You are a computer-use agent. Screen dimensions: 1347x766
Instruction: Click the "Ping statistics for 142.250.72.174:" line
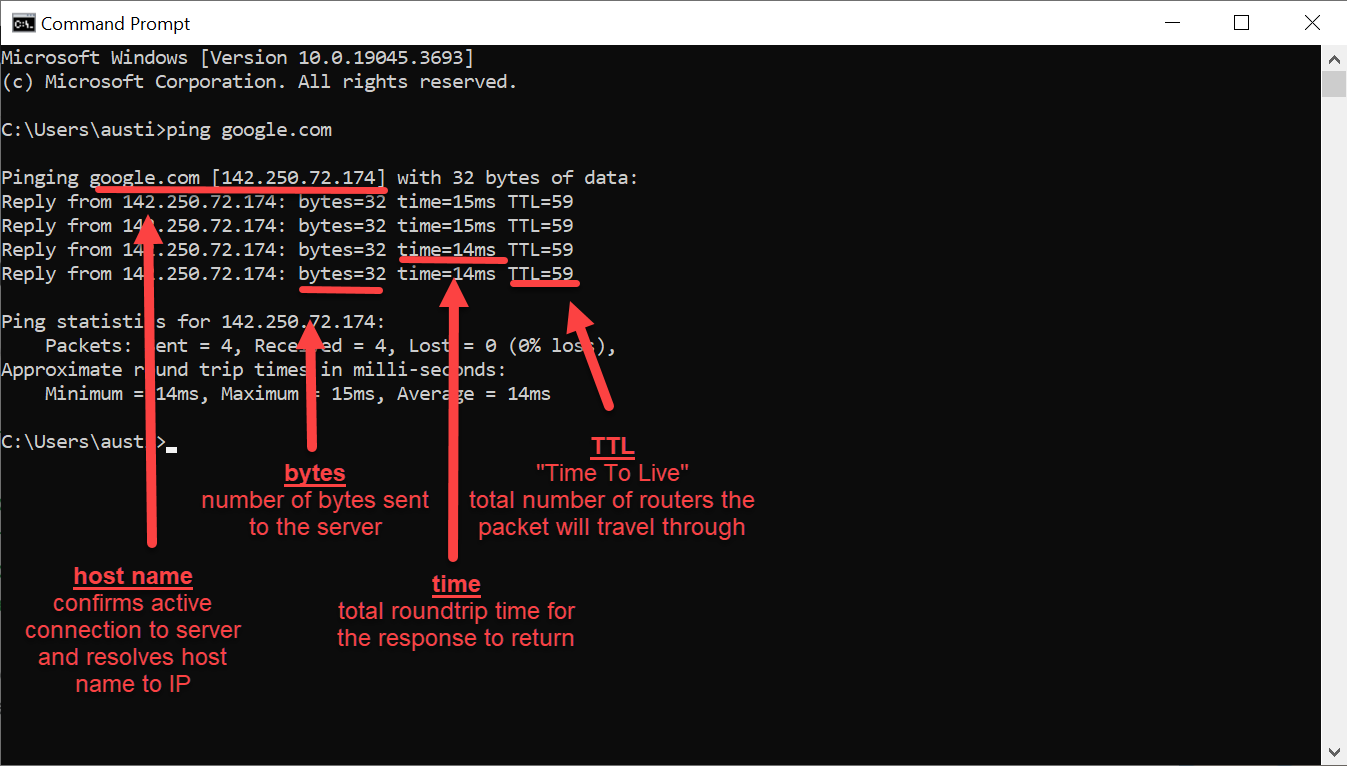coord(193,322)
